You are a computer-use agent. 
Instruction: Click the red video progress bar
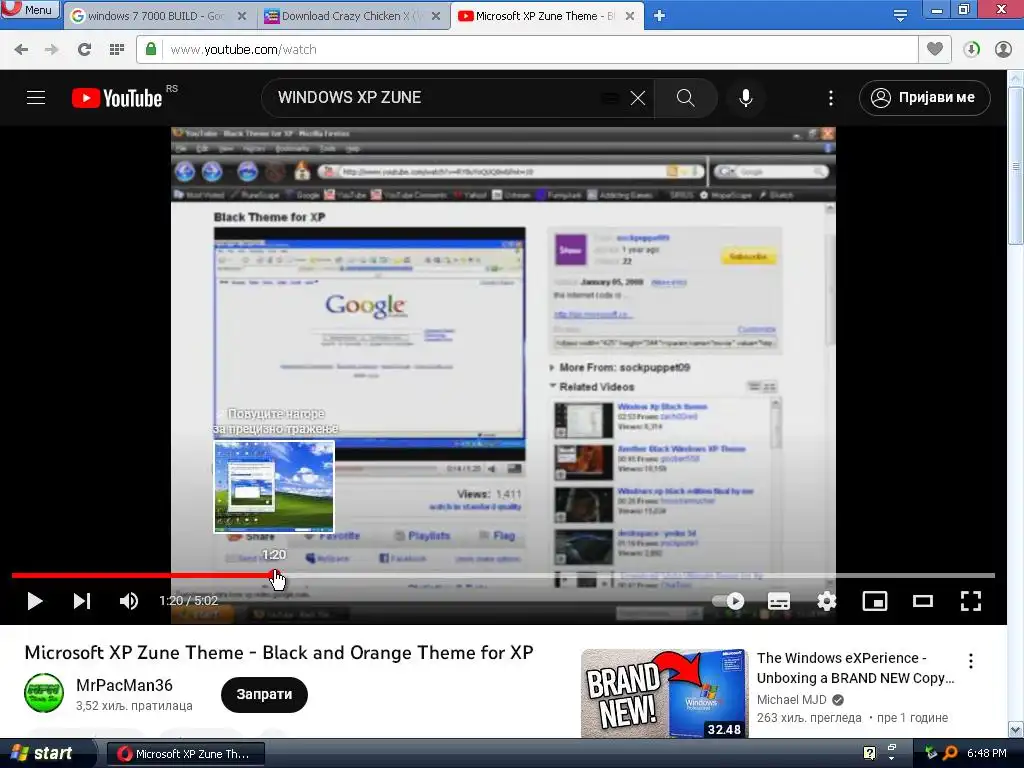(142, 575)
